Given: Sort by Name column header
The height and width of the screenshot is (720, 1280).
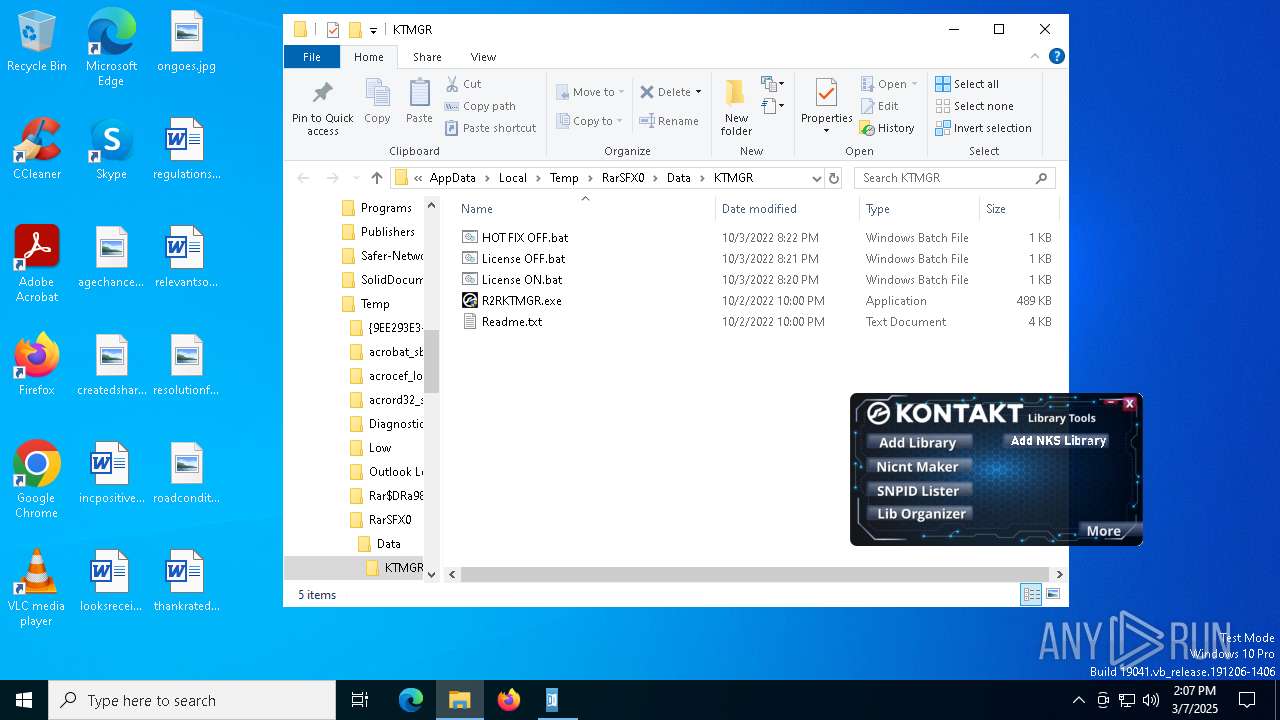Looking at the screenshot, I should 585,209.
